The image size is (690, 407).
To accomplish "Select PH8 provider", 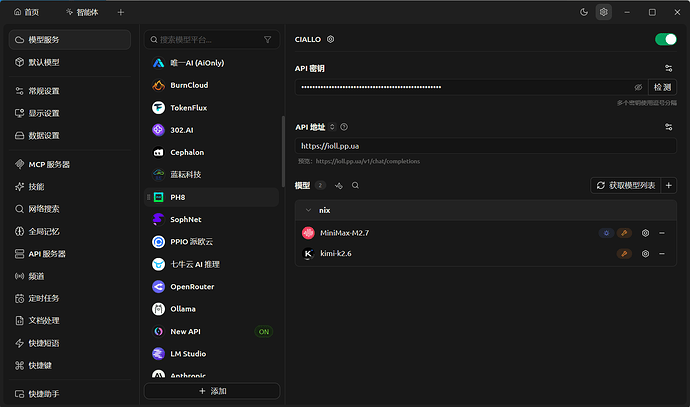I will tap(212, 197).
